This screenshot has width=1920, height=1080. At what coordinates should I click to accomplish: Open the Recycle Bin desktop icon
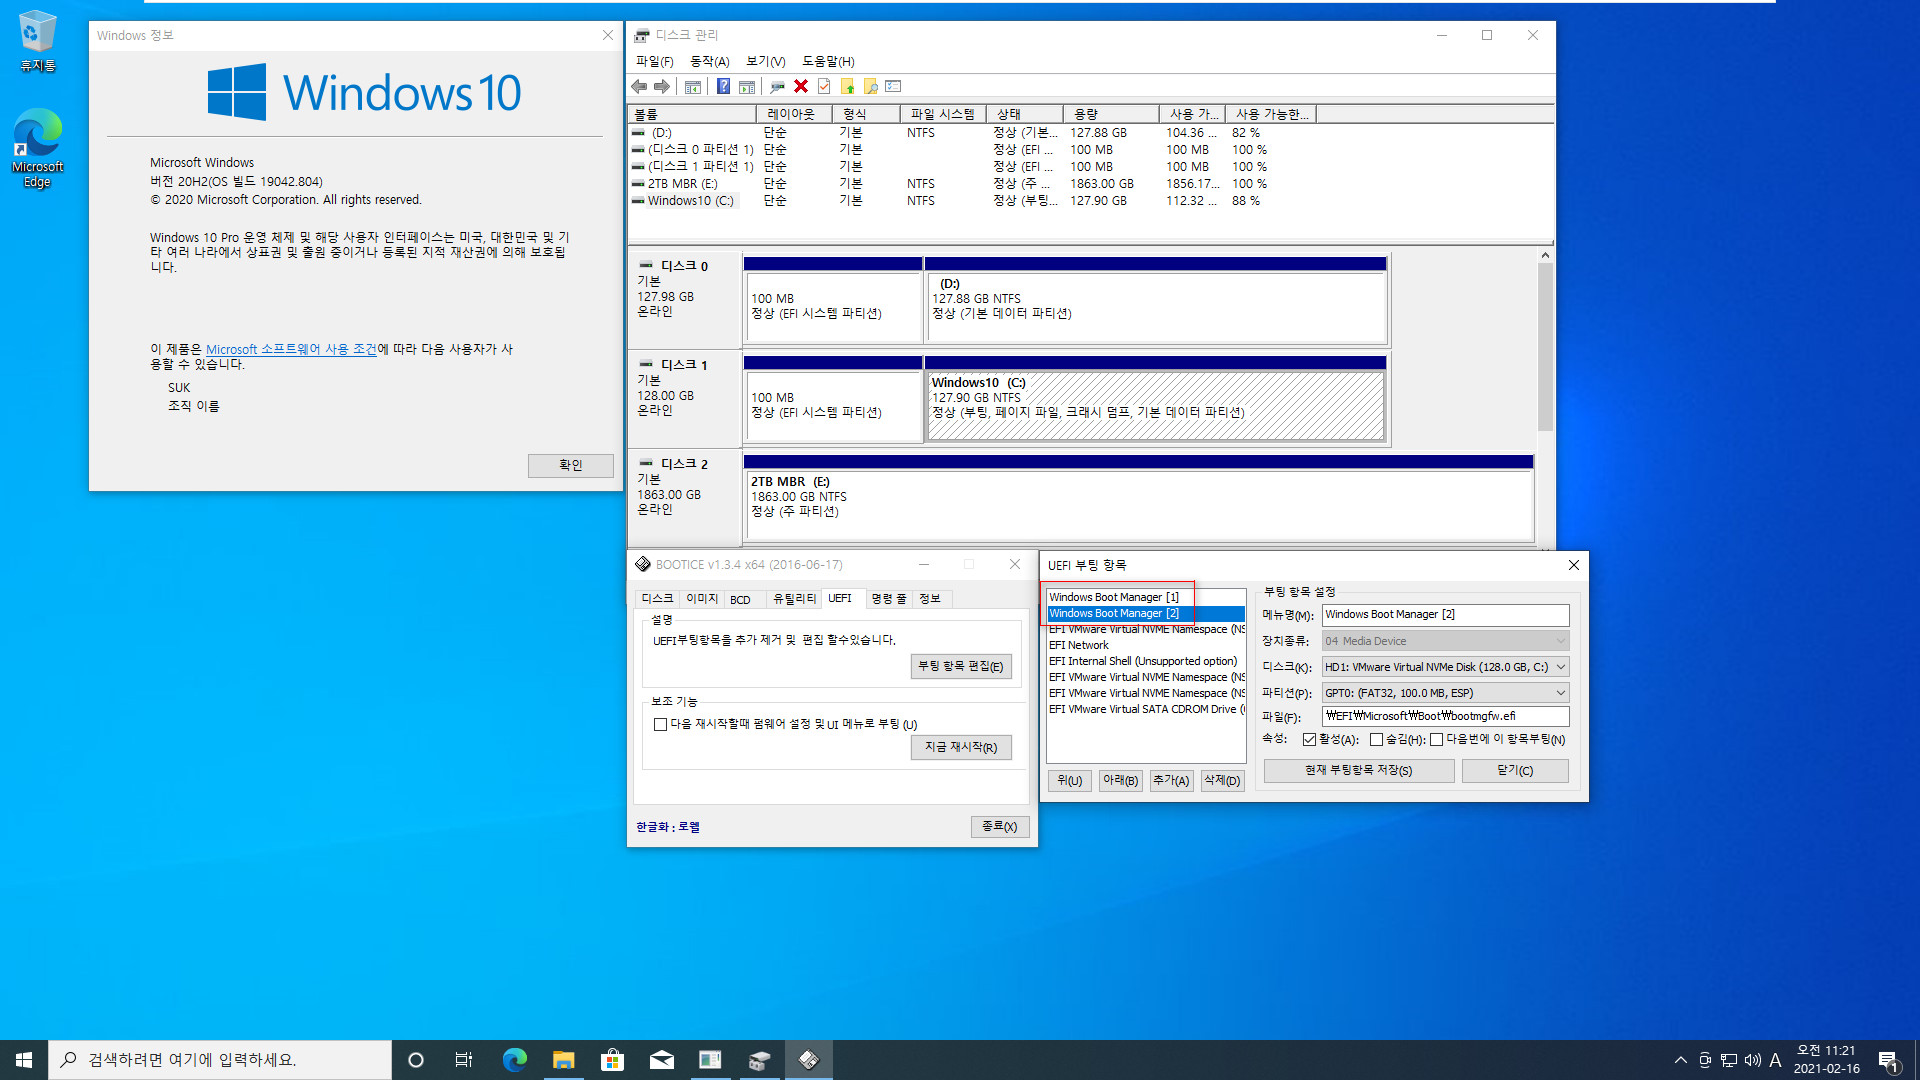(x=38, y=42)
